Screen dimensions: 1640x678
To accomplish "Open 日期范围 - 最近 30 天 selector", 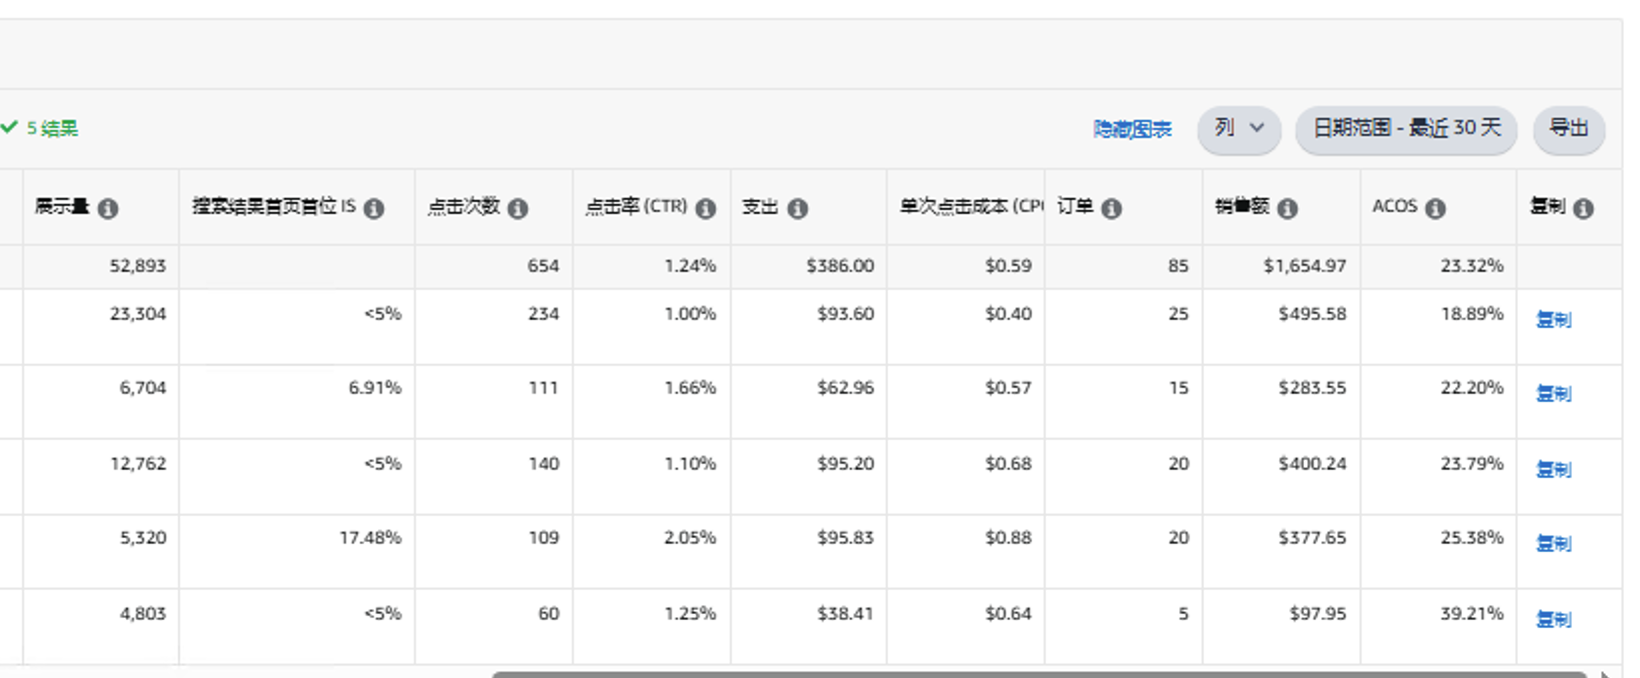I will click(1406, 129).
